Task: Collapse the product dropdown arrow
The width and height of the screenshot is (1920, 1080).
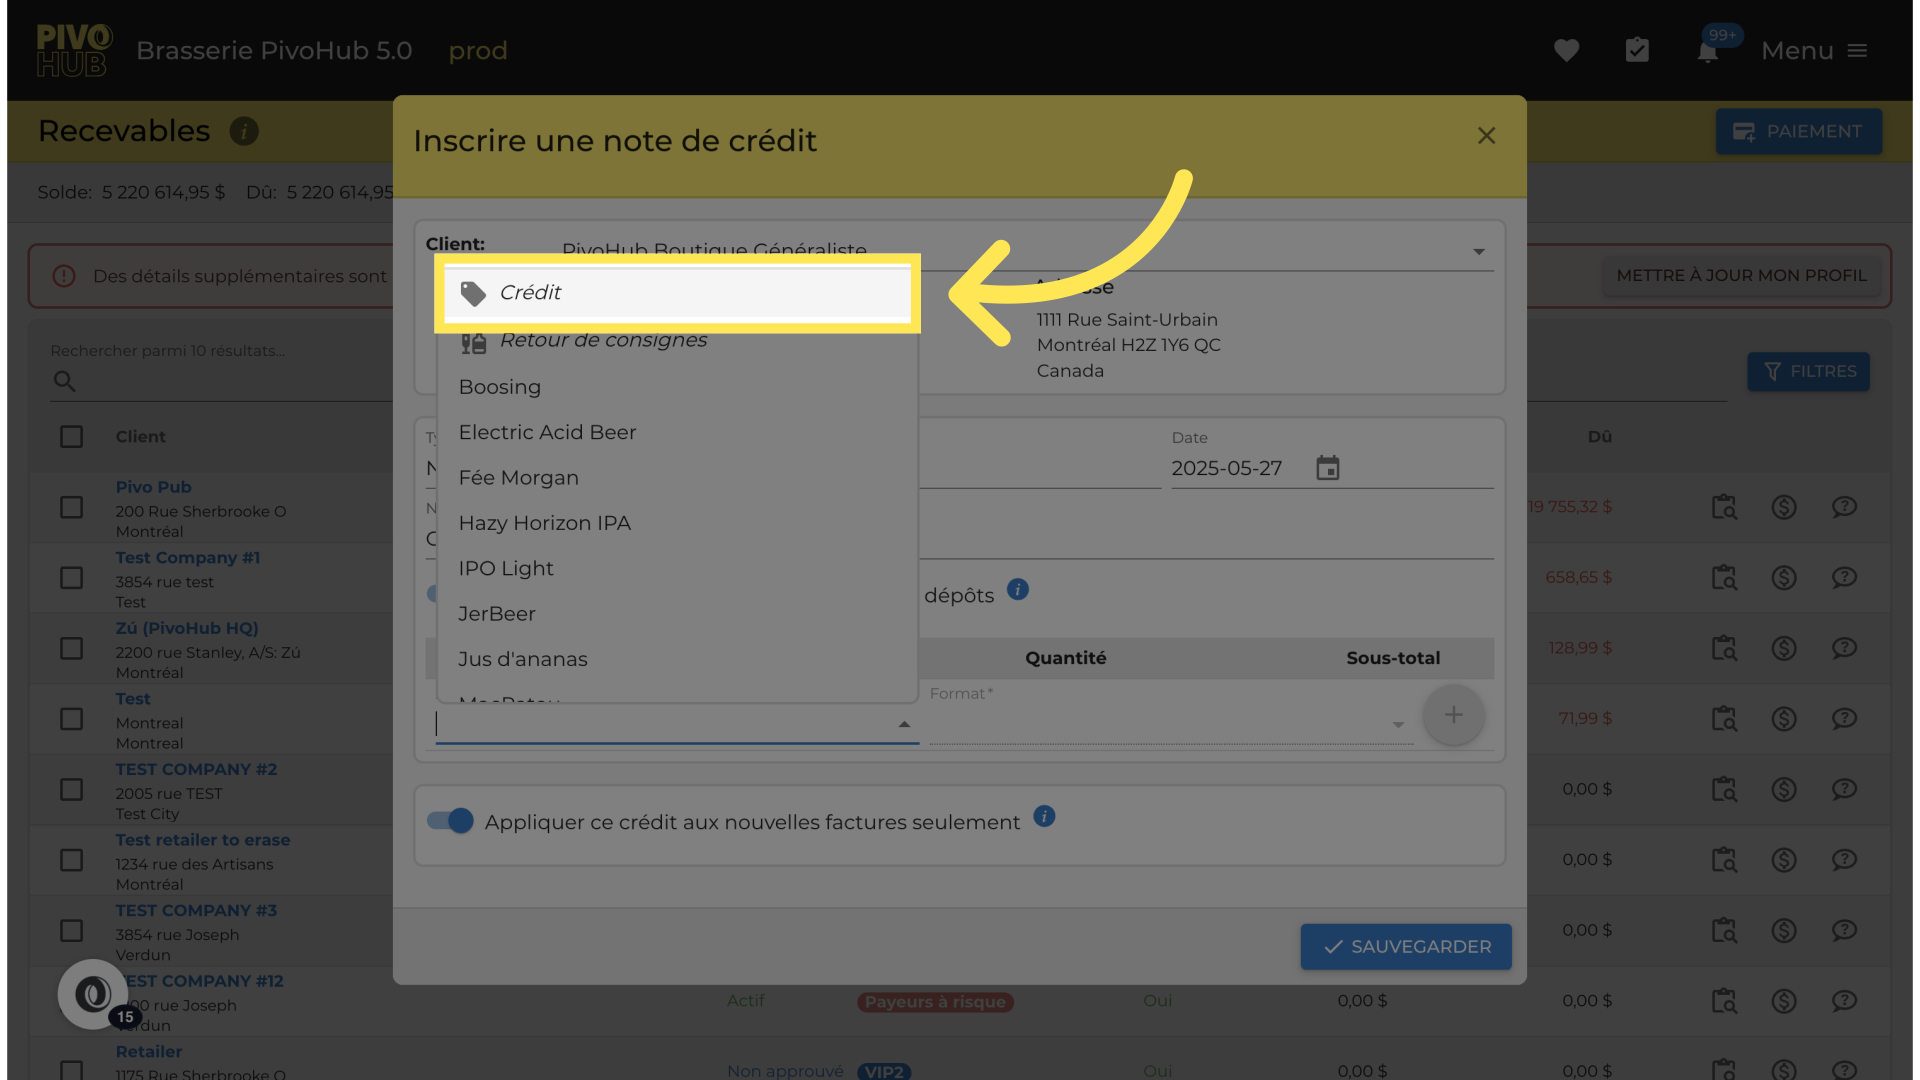Action: pyautogui.click(x=904, y=724)
